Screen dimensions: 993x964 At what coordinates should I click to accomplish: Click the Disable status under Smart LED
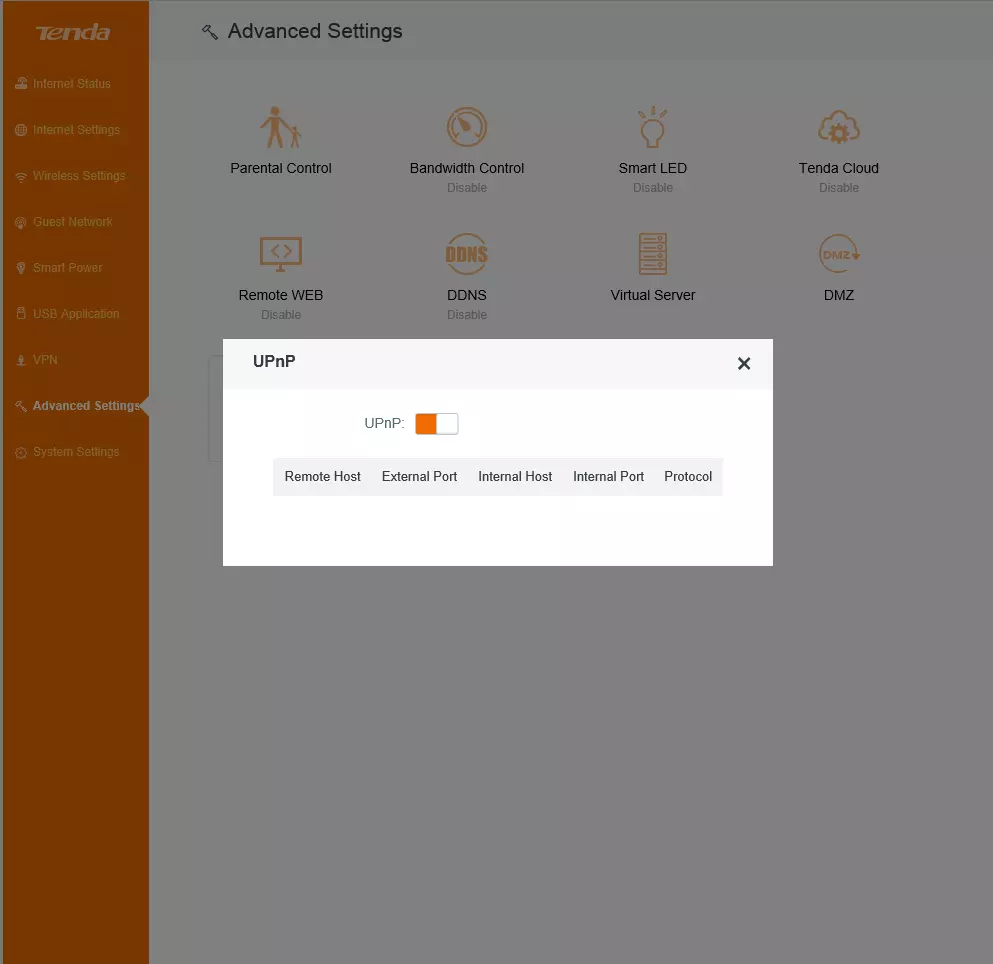(x=652, y=188)
